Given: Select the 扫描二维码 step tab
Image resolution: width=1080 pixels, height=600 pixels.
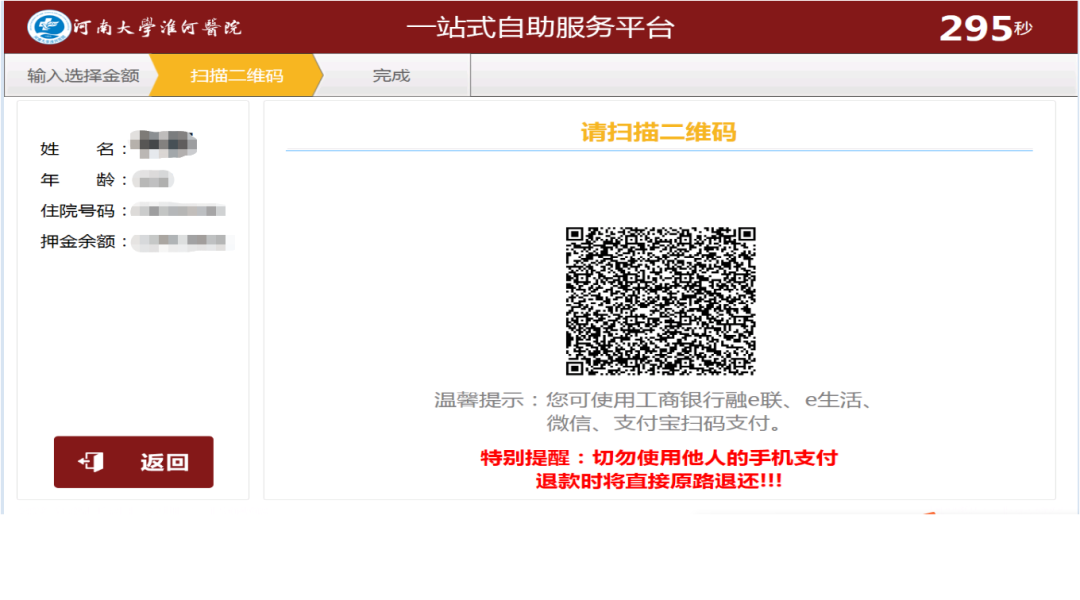Looking at the screenshot, I should [x=236, y=76].
